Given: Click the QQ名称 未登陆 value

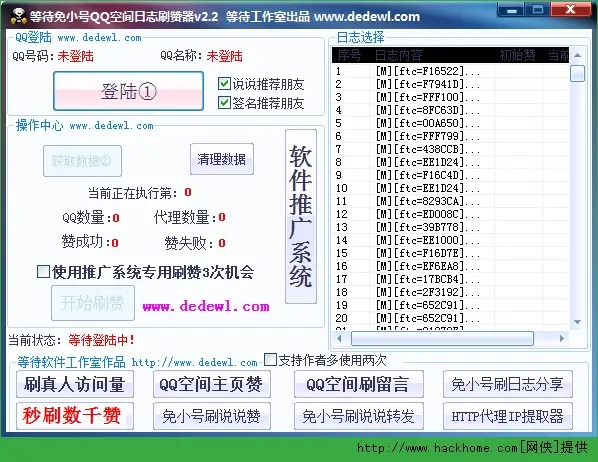Looking at the screenshot, I should coord(225,56).
